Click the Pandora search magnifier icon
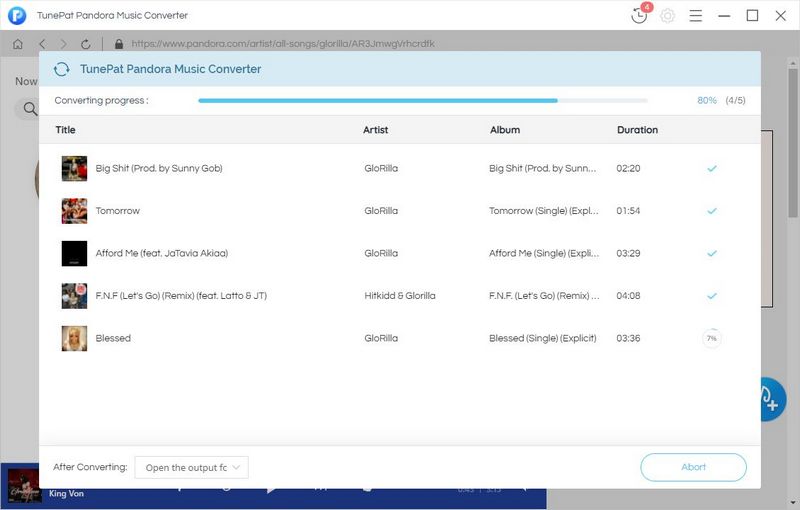The height and width of the screenshot is (510, 800). point(31,109)
